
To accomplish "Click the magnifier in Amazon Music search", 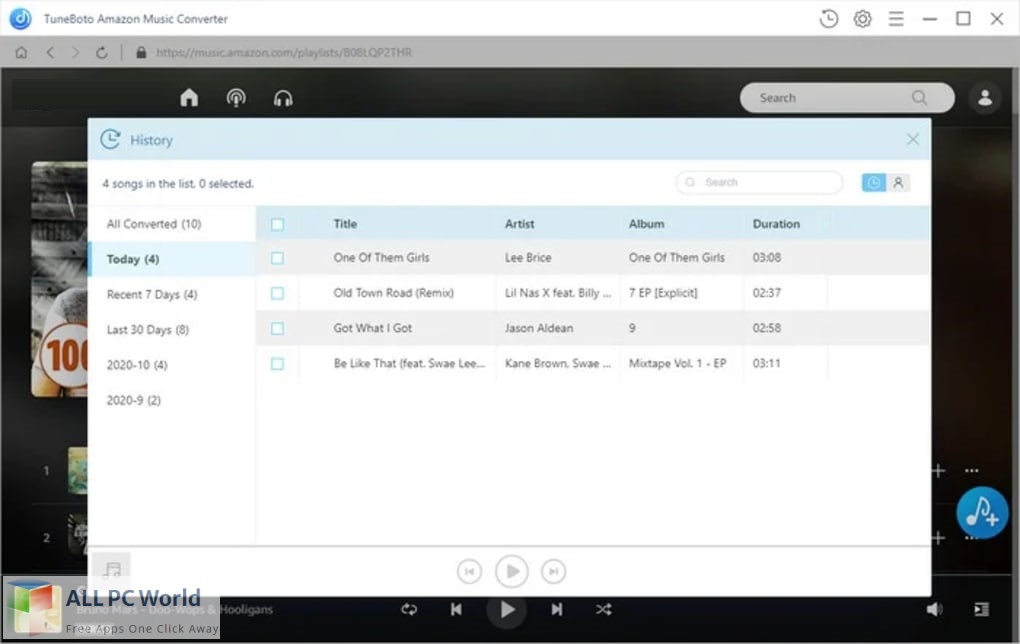I will [919, 98].
